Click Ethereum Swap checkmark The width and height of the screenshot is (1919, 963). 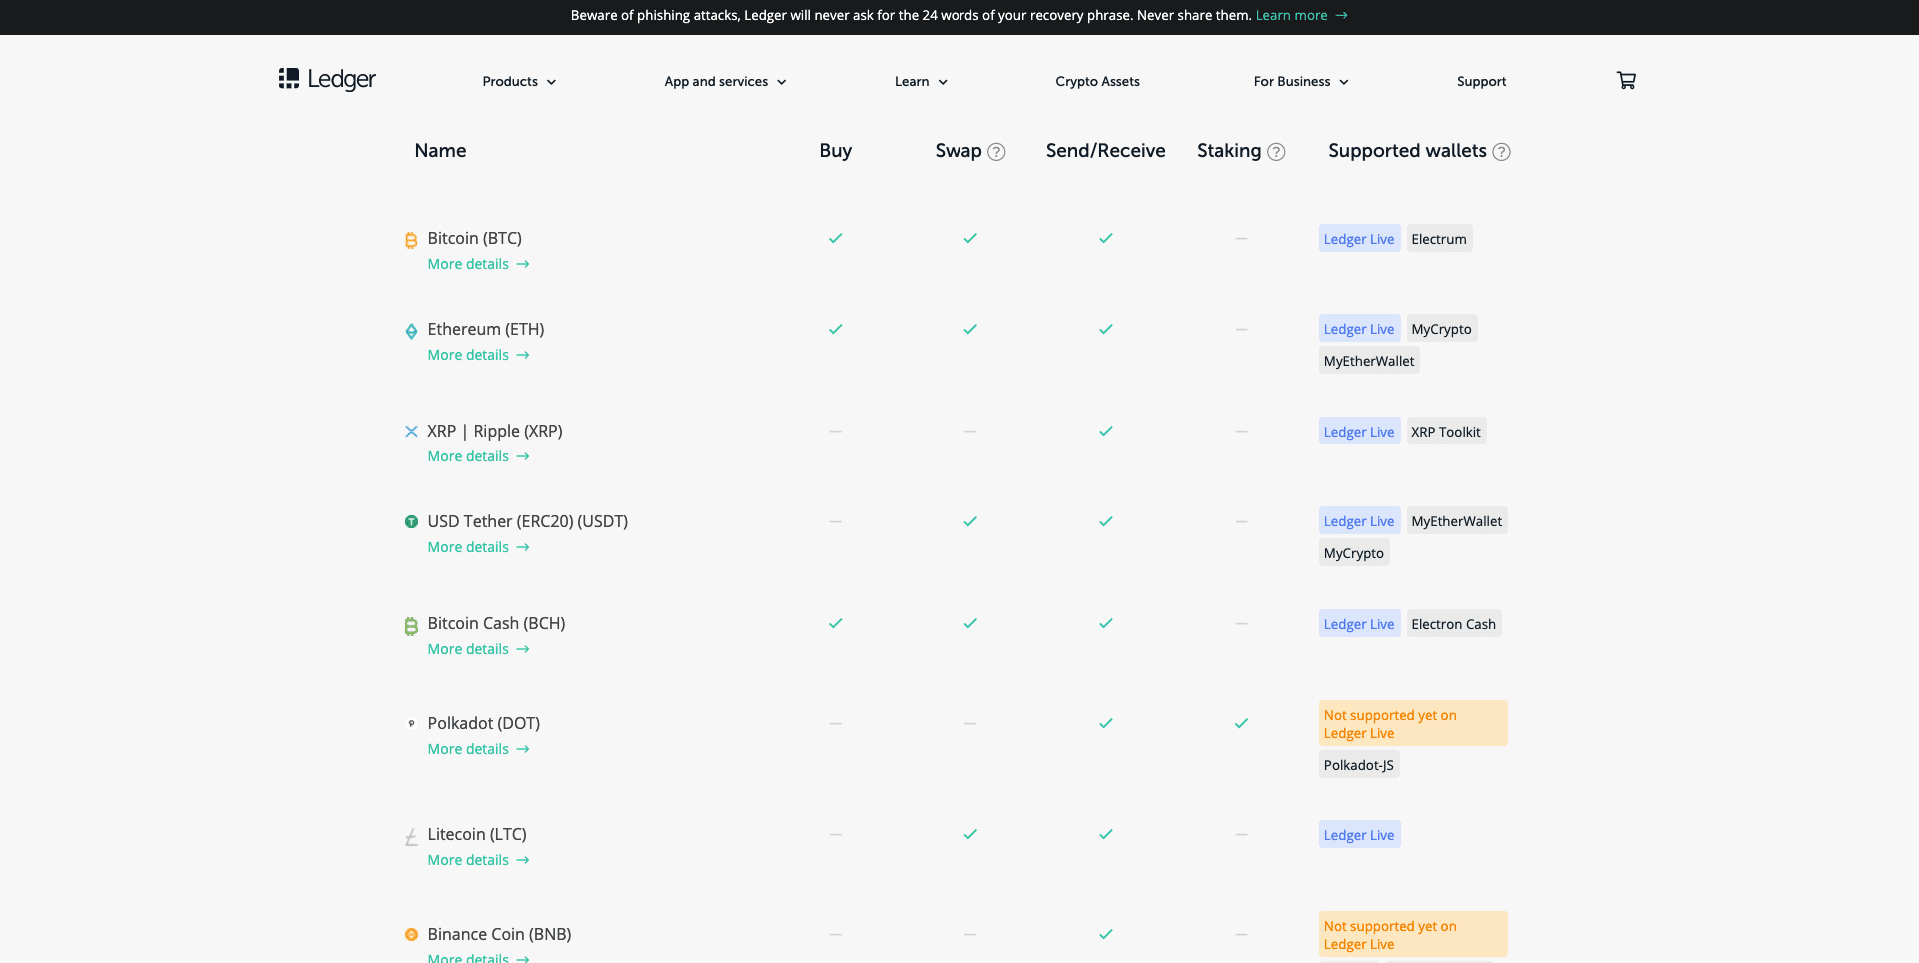(x=970, y=329)
